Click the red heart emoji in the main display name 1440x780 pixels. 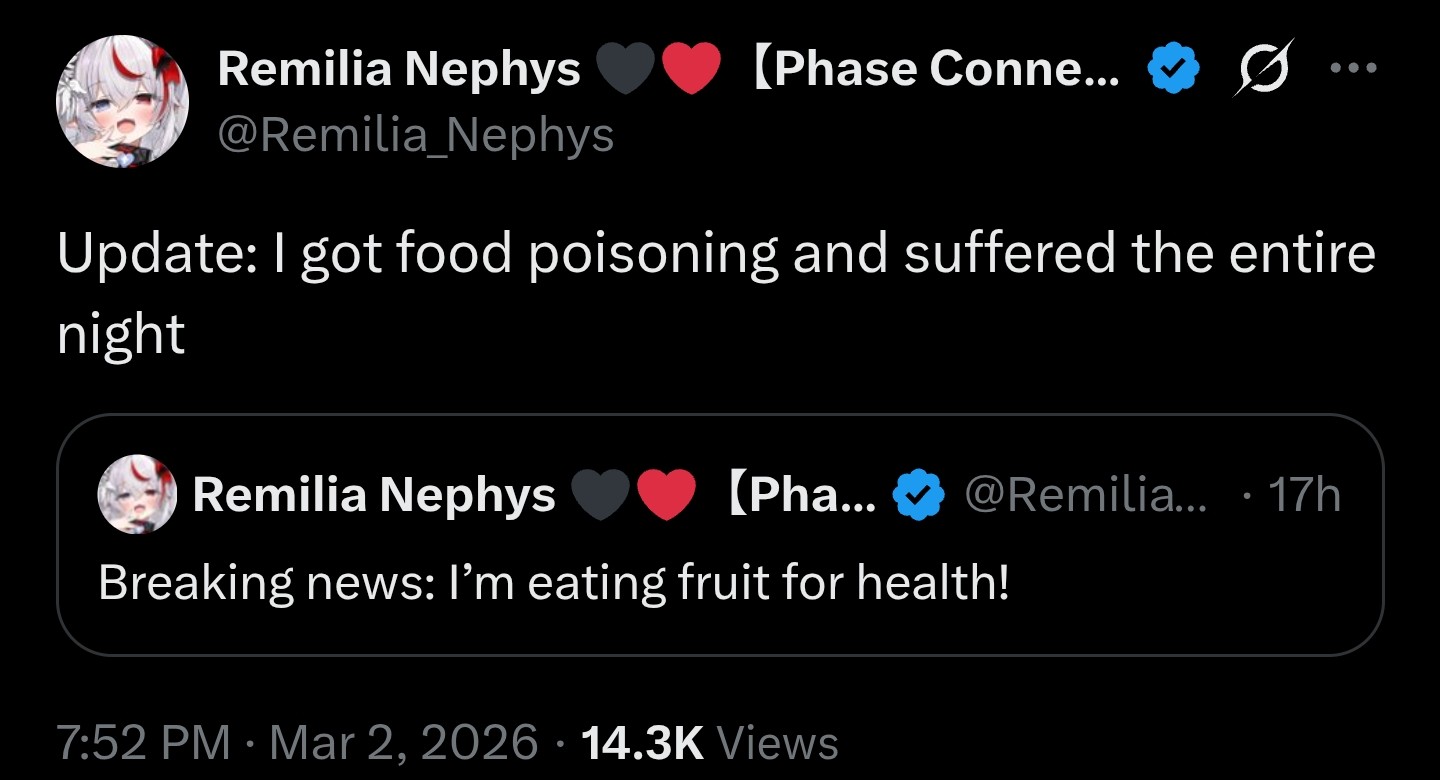pyautogui.click(x=692, y=70)
